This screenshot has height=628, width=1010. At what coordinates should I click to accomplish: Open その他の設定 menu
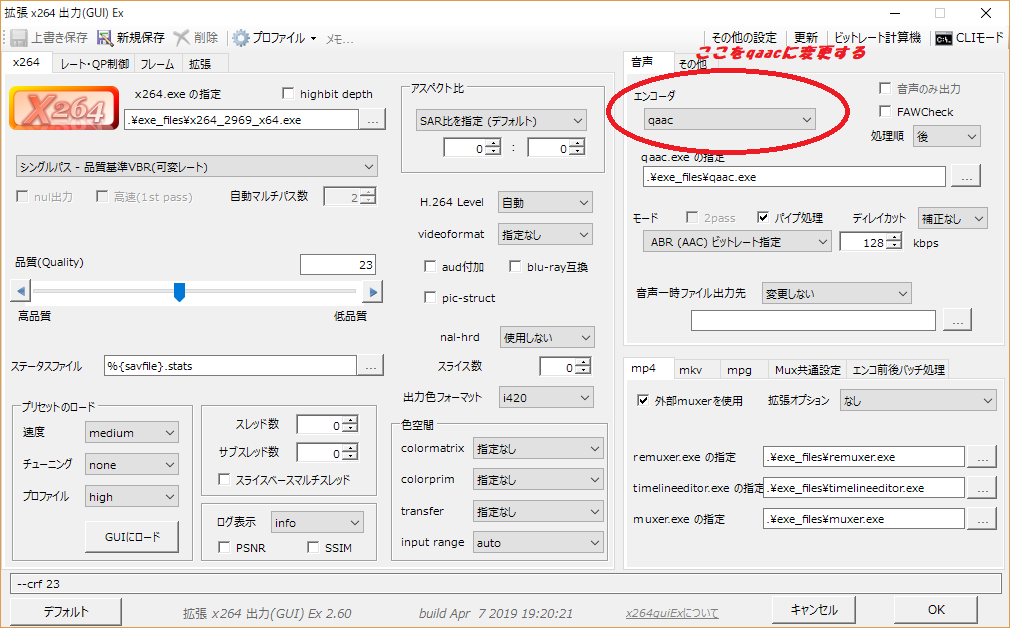tap(745, 38)
